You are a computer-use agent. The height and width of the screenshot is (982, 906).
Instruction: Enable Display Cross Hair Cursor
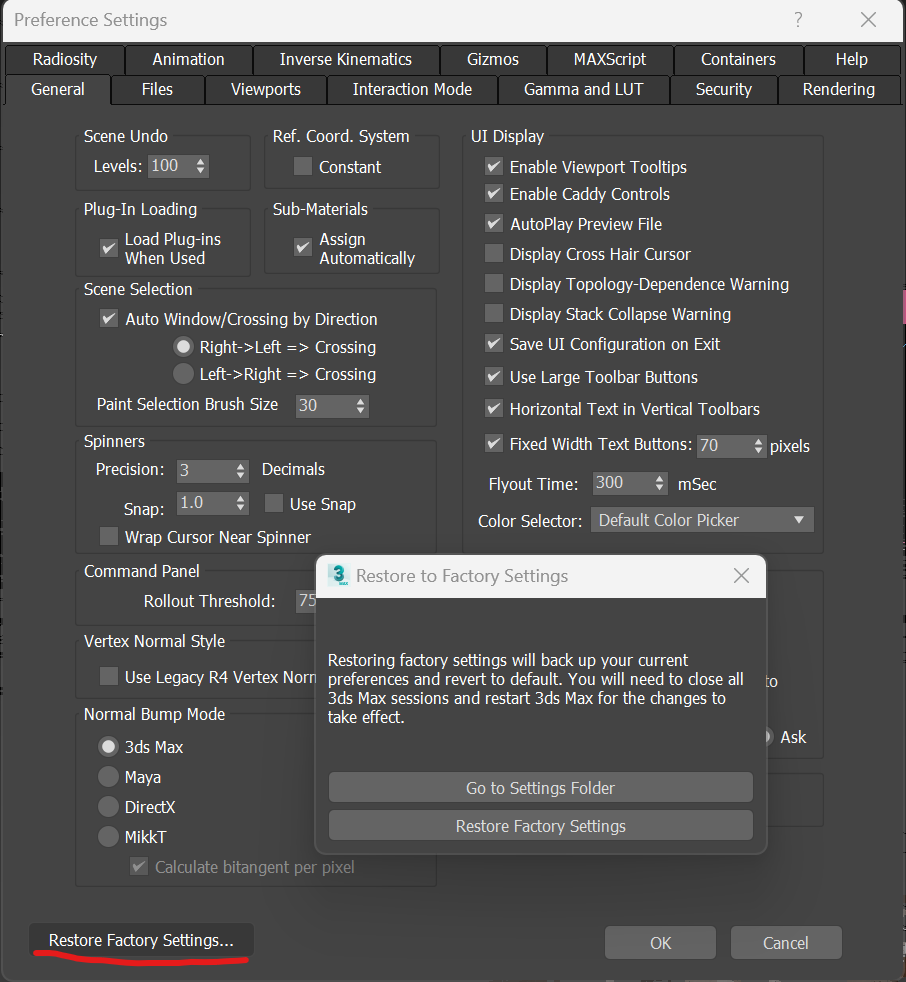point(493,254)
